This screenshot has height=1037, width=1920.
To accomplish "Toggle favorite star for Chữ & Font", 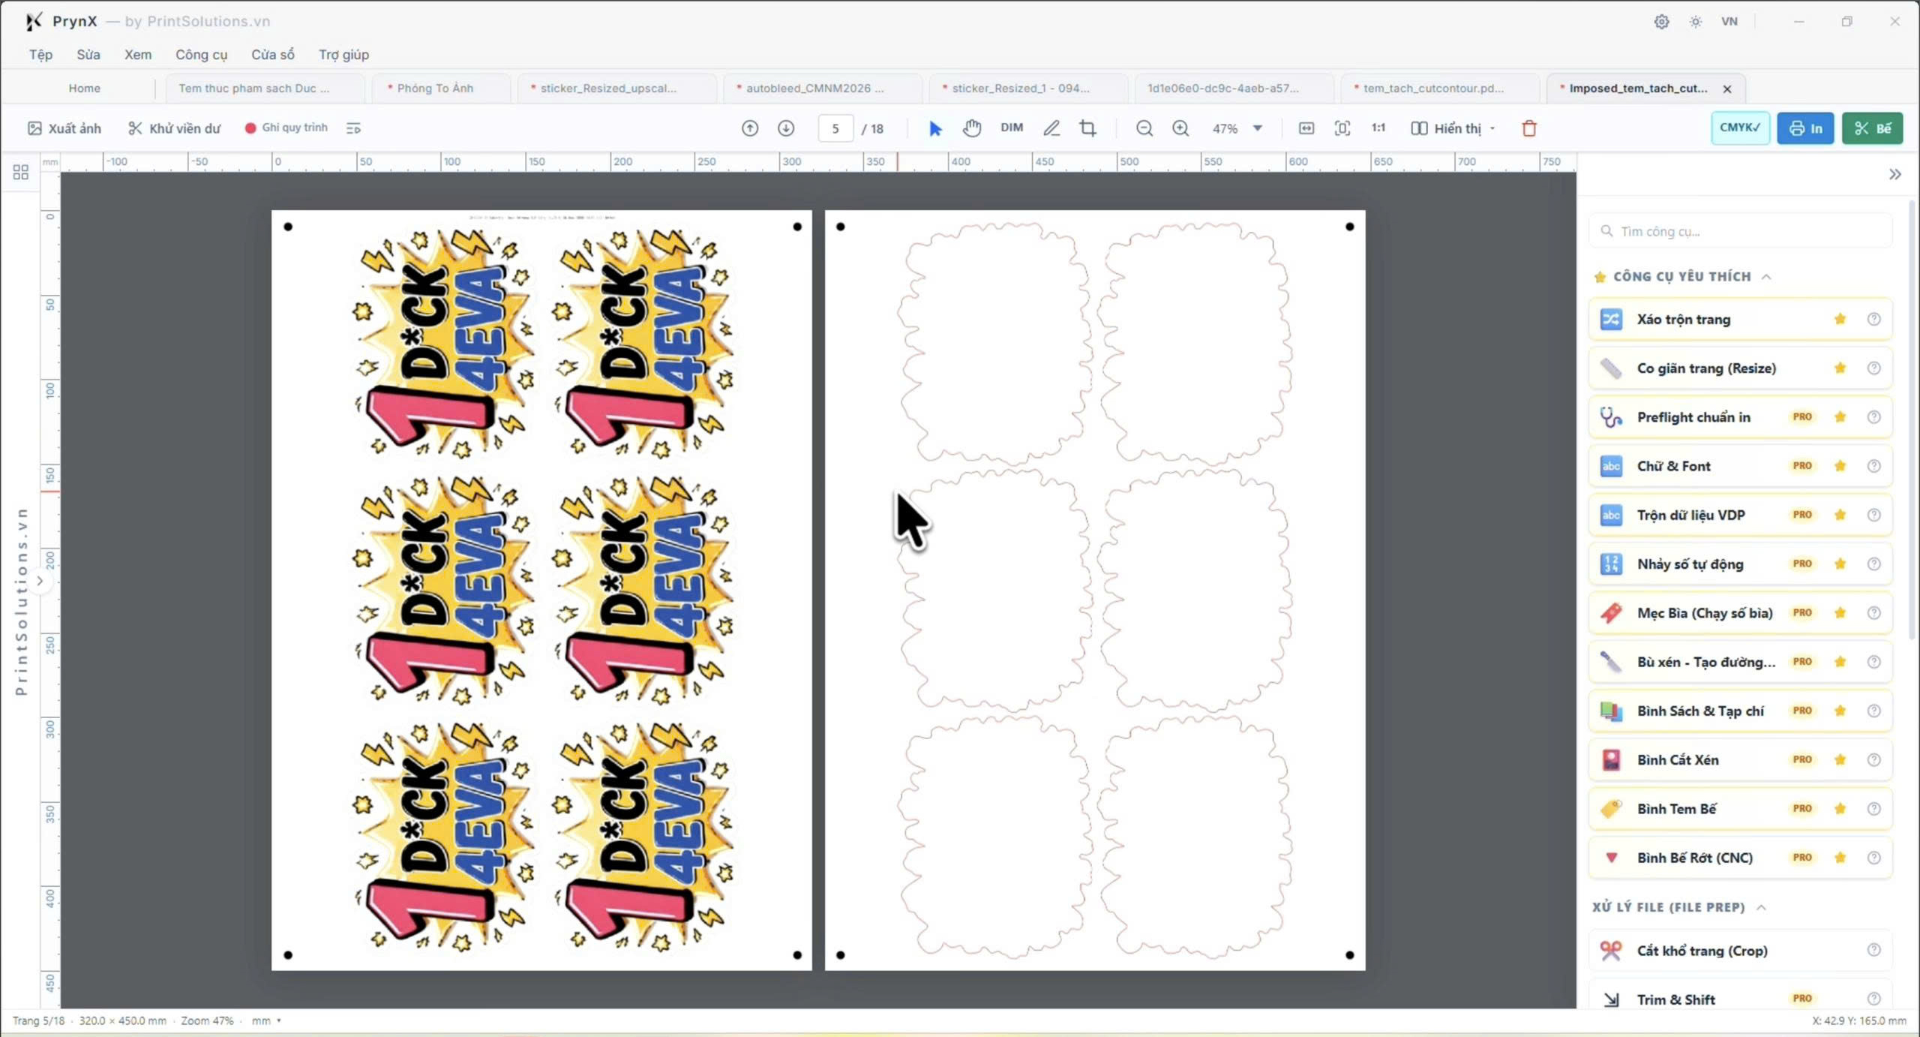I will (1840, 466).
